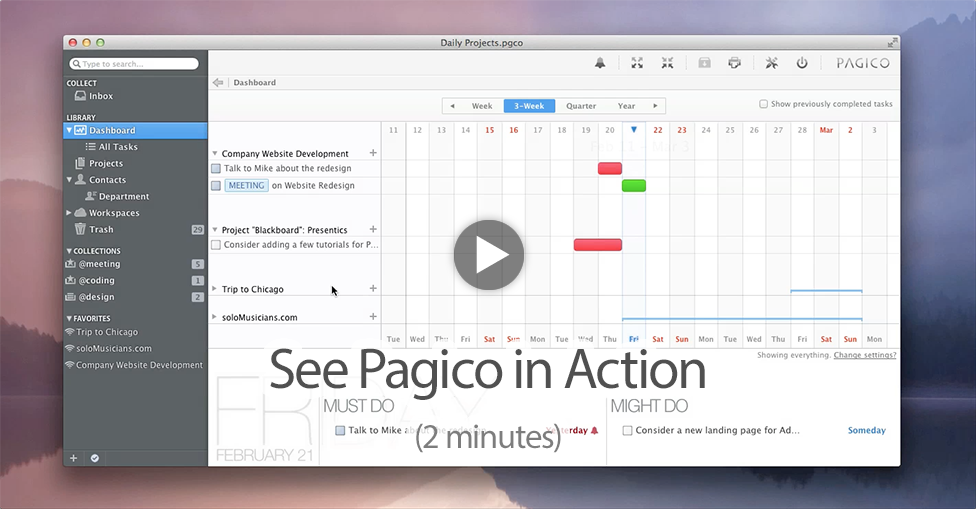Select All Tasks in sidebar

pyautogui.click(x=112, y=147)
